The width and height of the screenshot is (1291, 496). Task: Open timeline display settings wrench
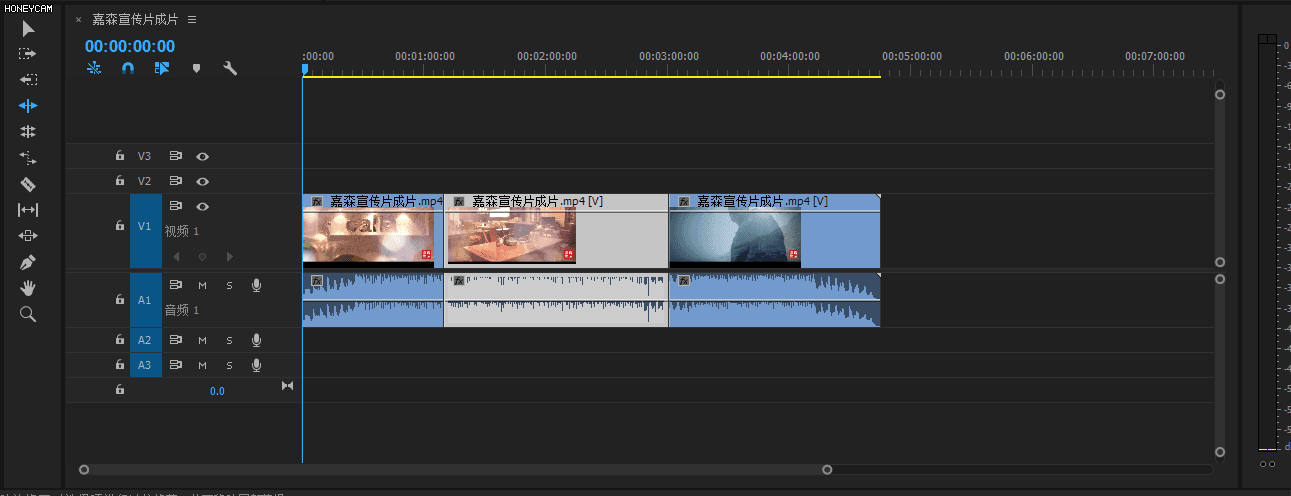pos(229,69)
